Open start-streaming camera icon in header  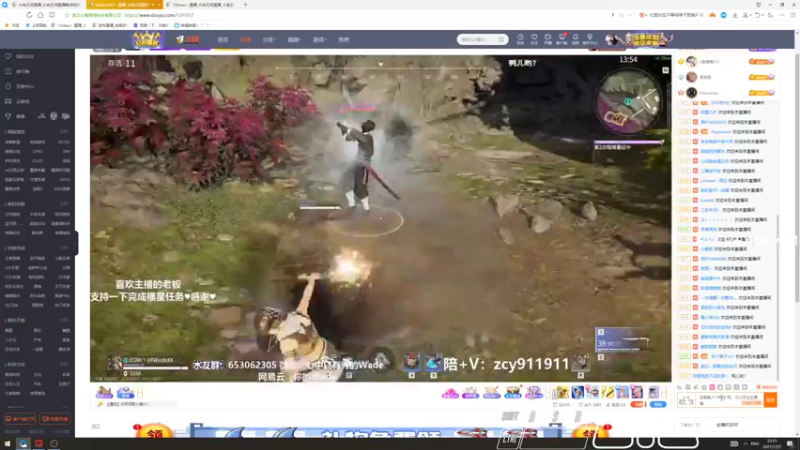tap(547, 39)
